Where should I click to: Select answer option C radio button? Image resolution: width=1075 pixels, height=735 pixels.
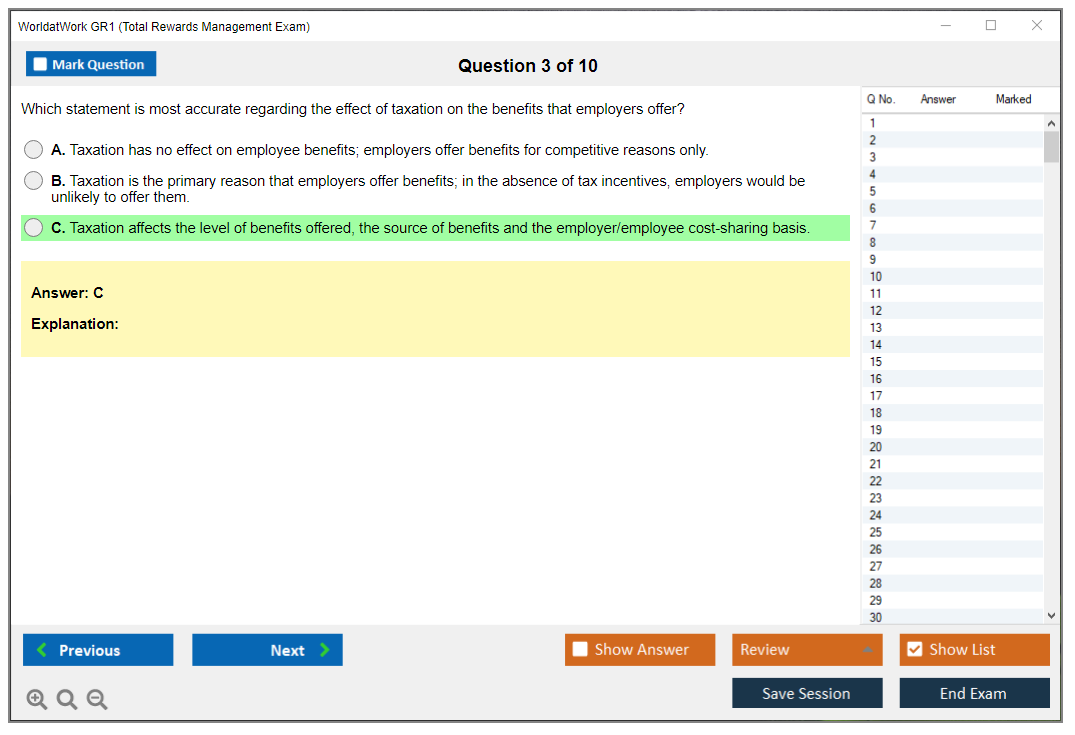(33, 228)
